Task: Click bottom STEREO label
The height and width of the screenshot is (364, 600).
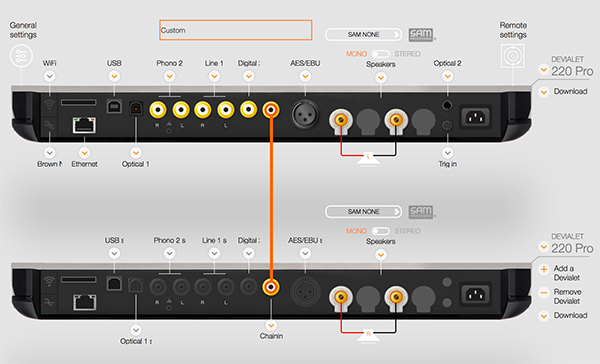Action: pos(407,231)
